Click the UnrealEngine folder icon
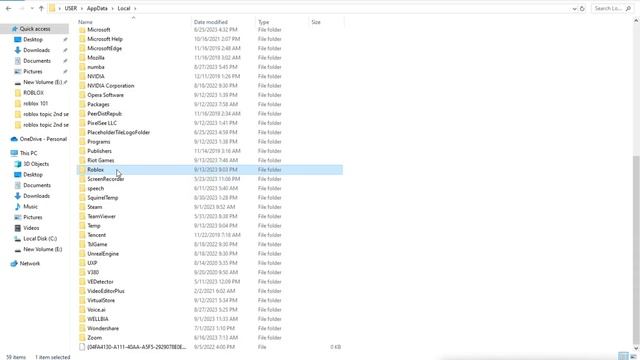Screen dimensions: 640x360 82,254
